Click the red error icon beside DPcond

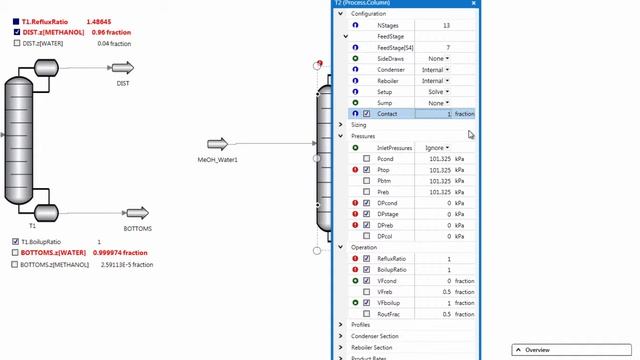click(x=355, y=203)
